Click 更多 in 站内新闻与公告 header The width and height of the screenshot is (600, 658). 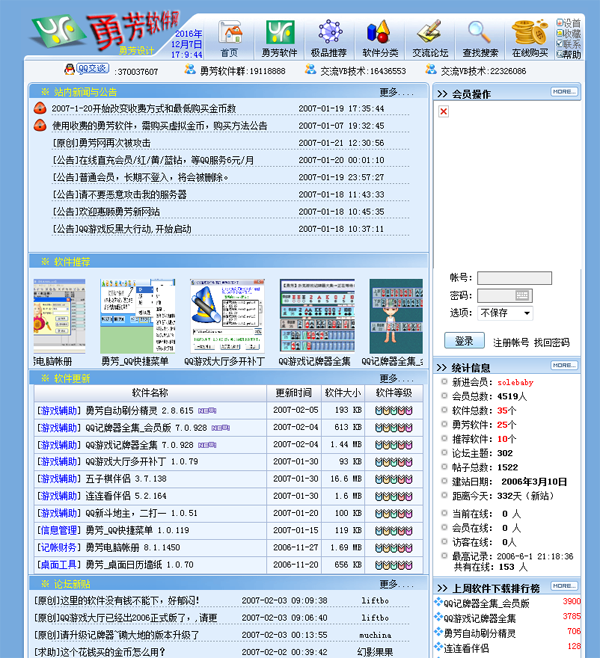(x=397, y=92)
